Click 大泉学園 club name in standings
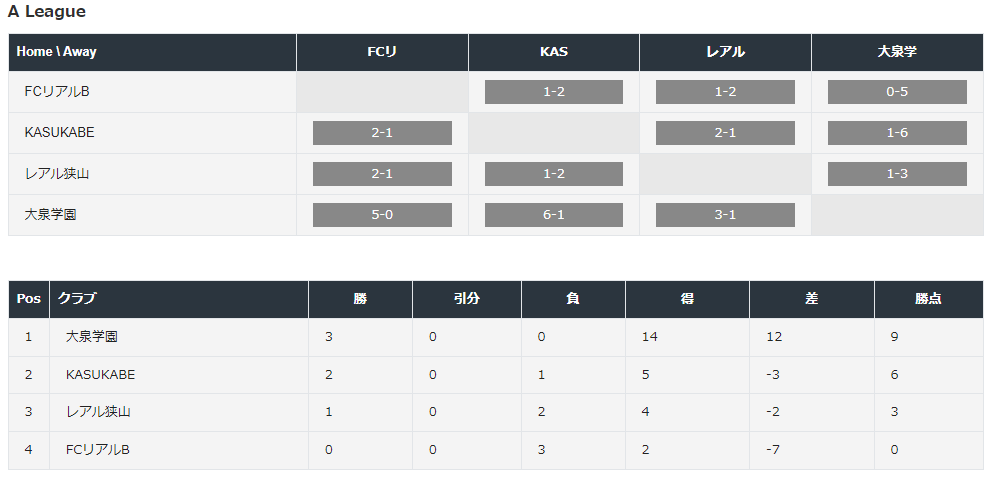Image resolution: width=1001 pixels, height=481 pixels. pos(91,337)
